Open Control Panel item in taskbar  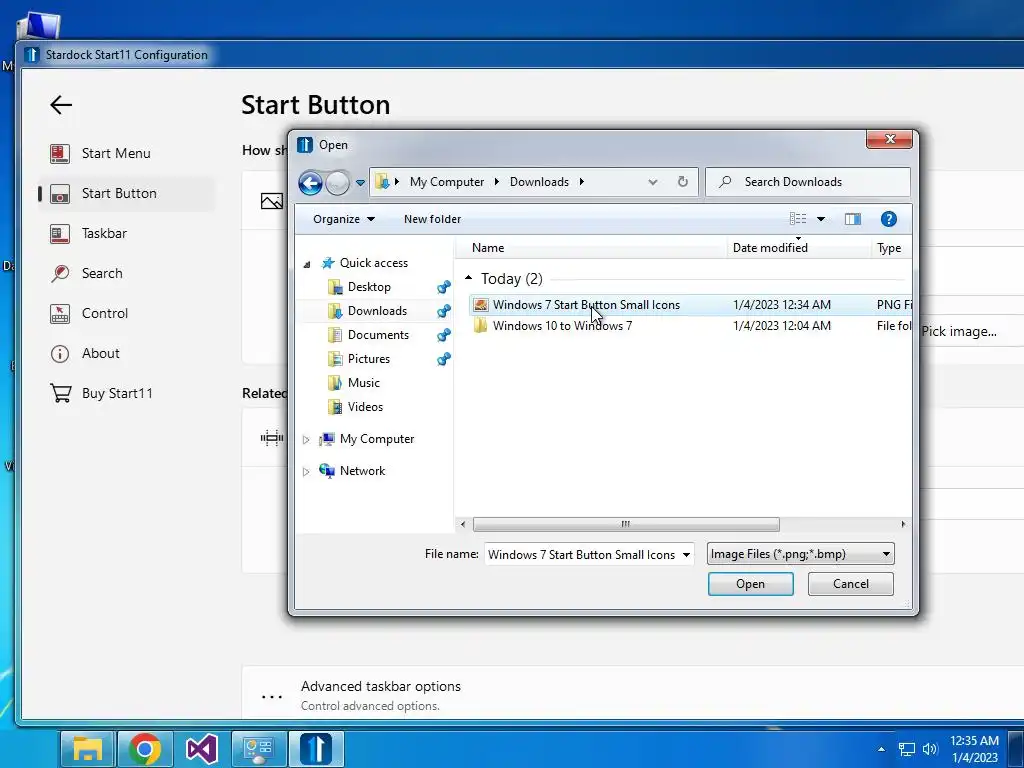pos(259,749)
